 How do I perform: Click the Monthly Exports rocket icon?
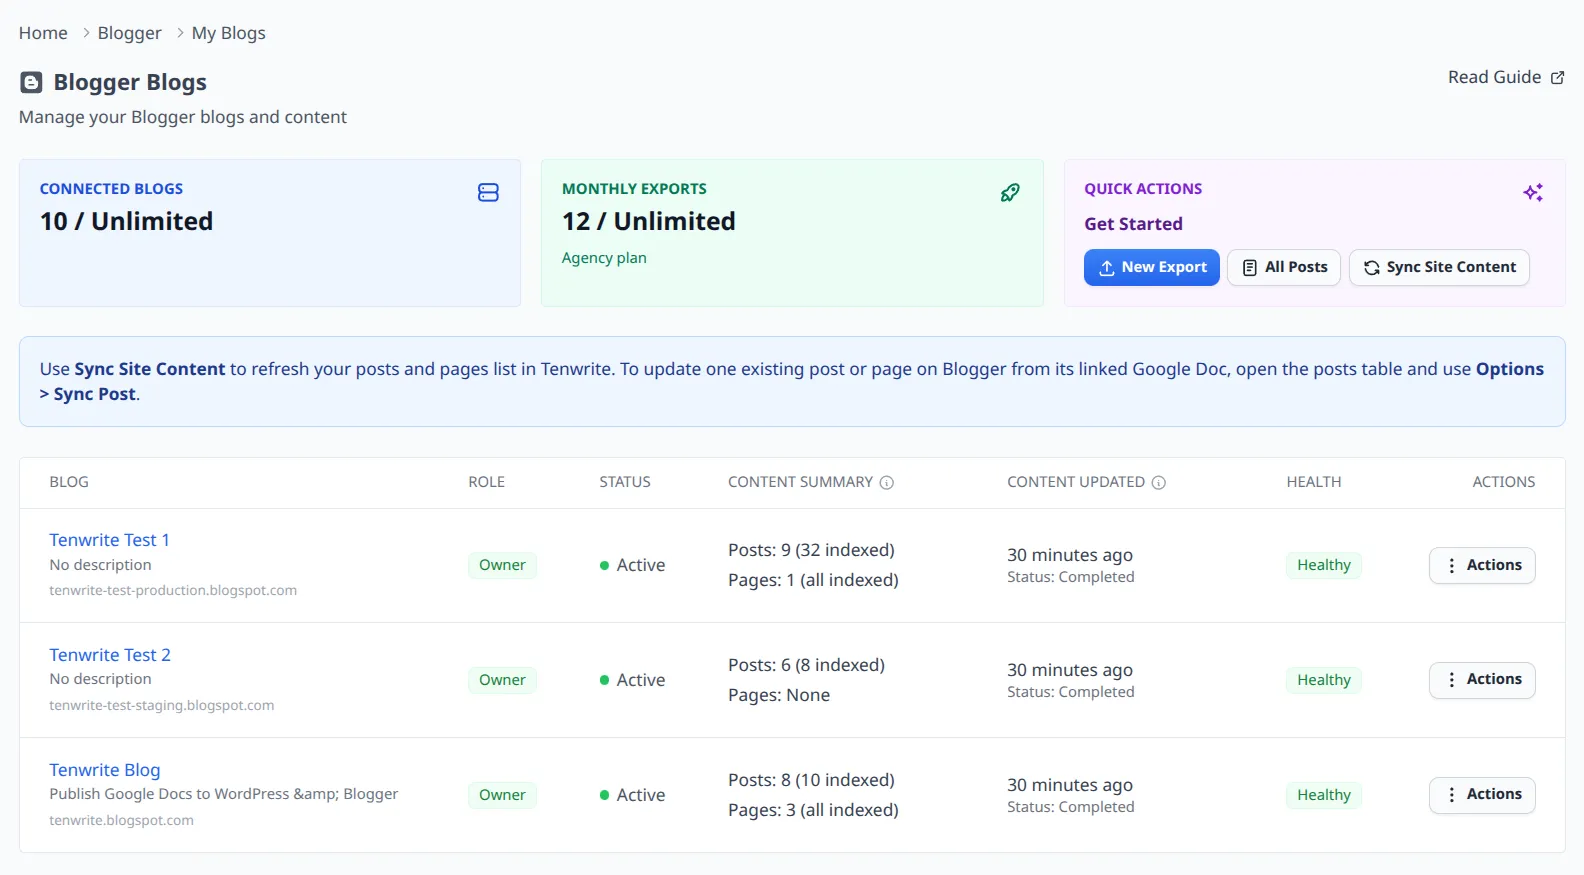pyautogui.click(x=1010, y=192)
